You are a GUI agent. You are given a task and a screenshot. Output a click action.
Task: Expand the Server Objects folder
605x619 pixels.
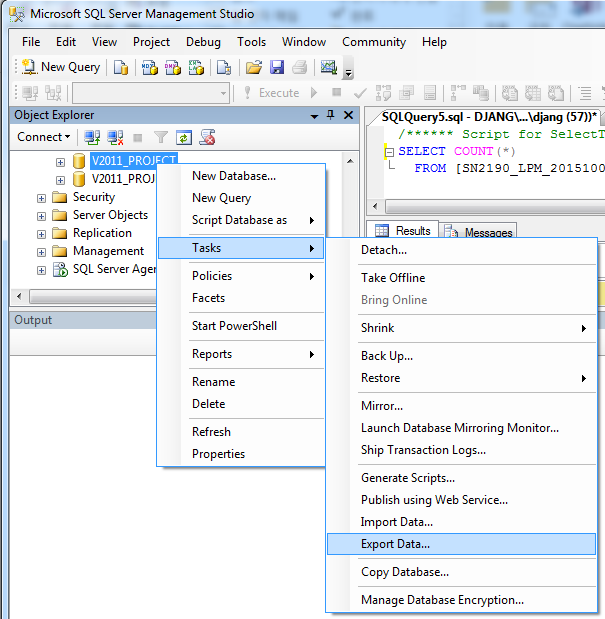pyautogui.click(x=41, y=216)
